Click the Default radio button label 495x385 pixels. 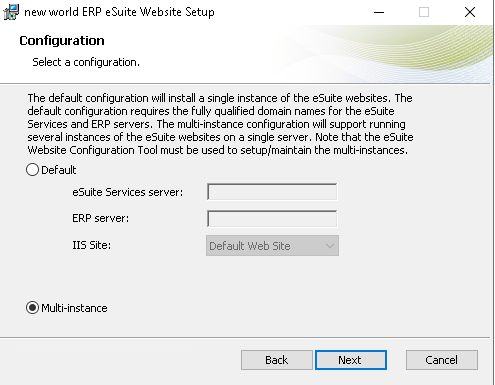59,170
